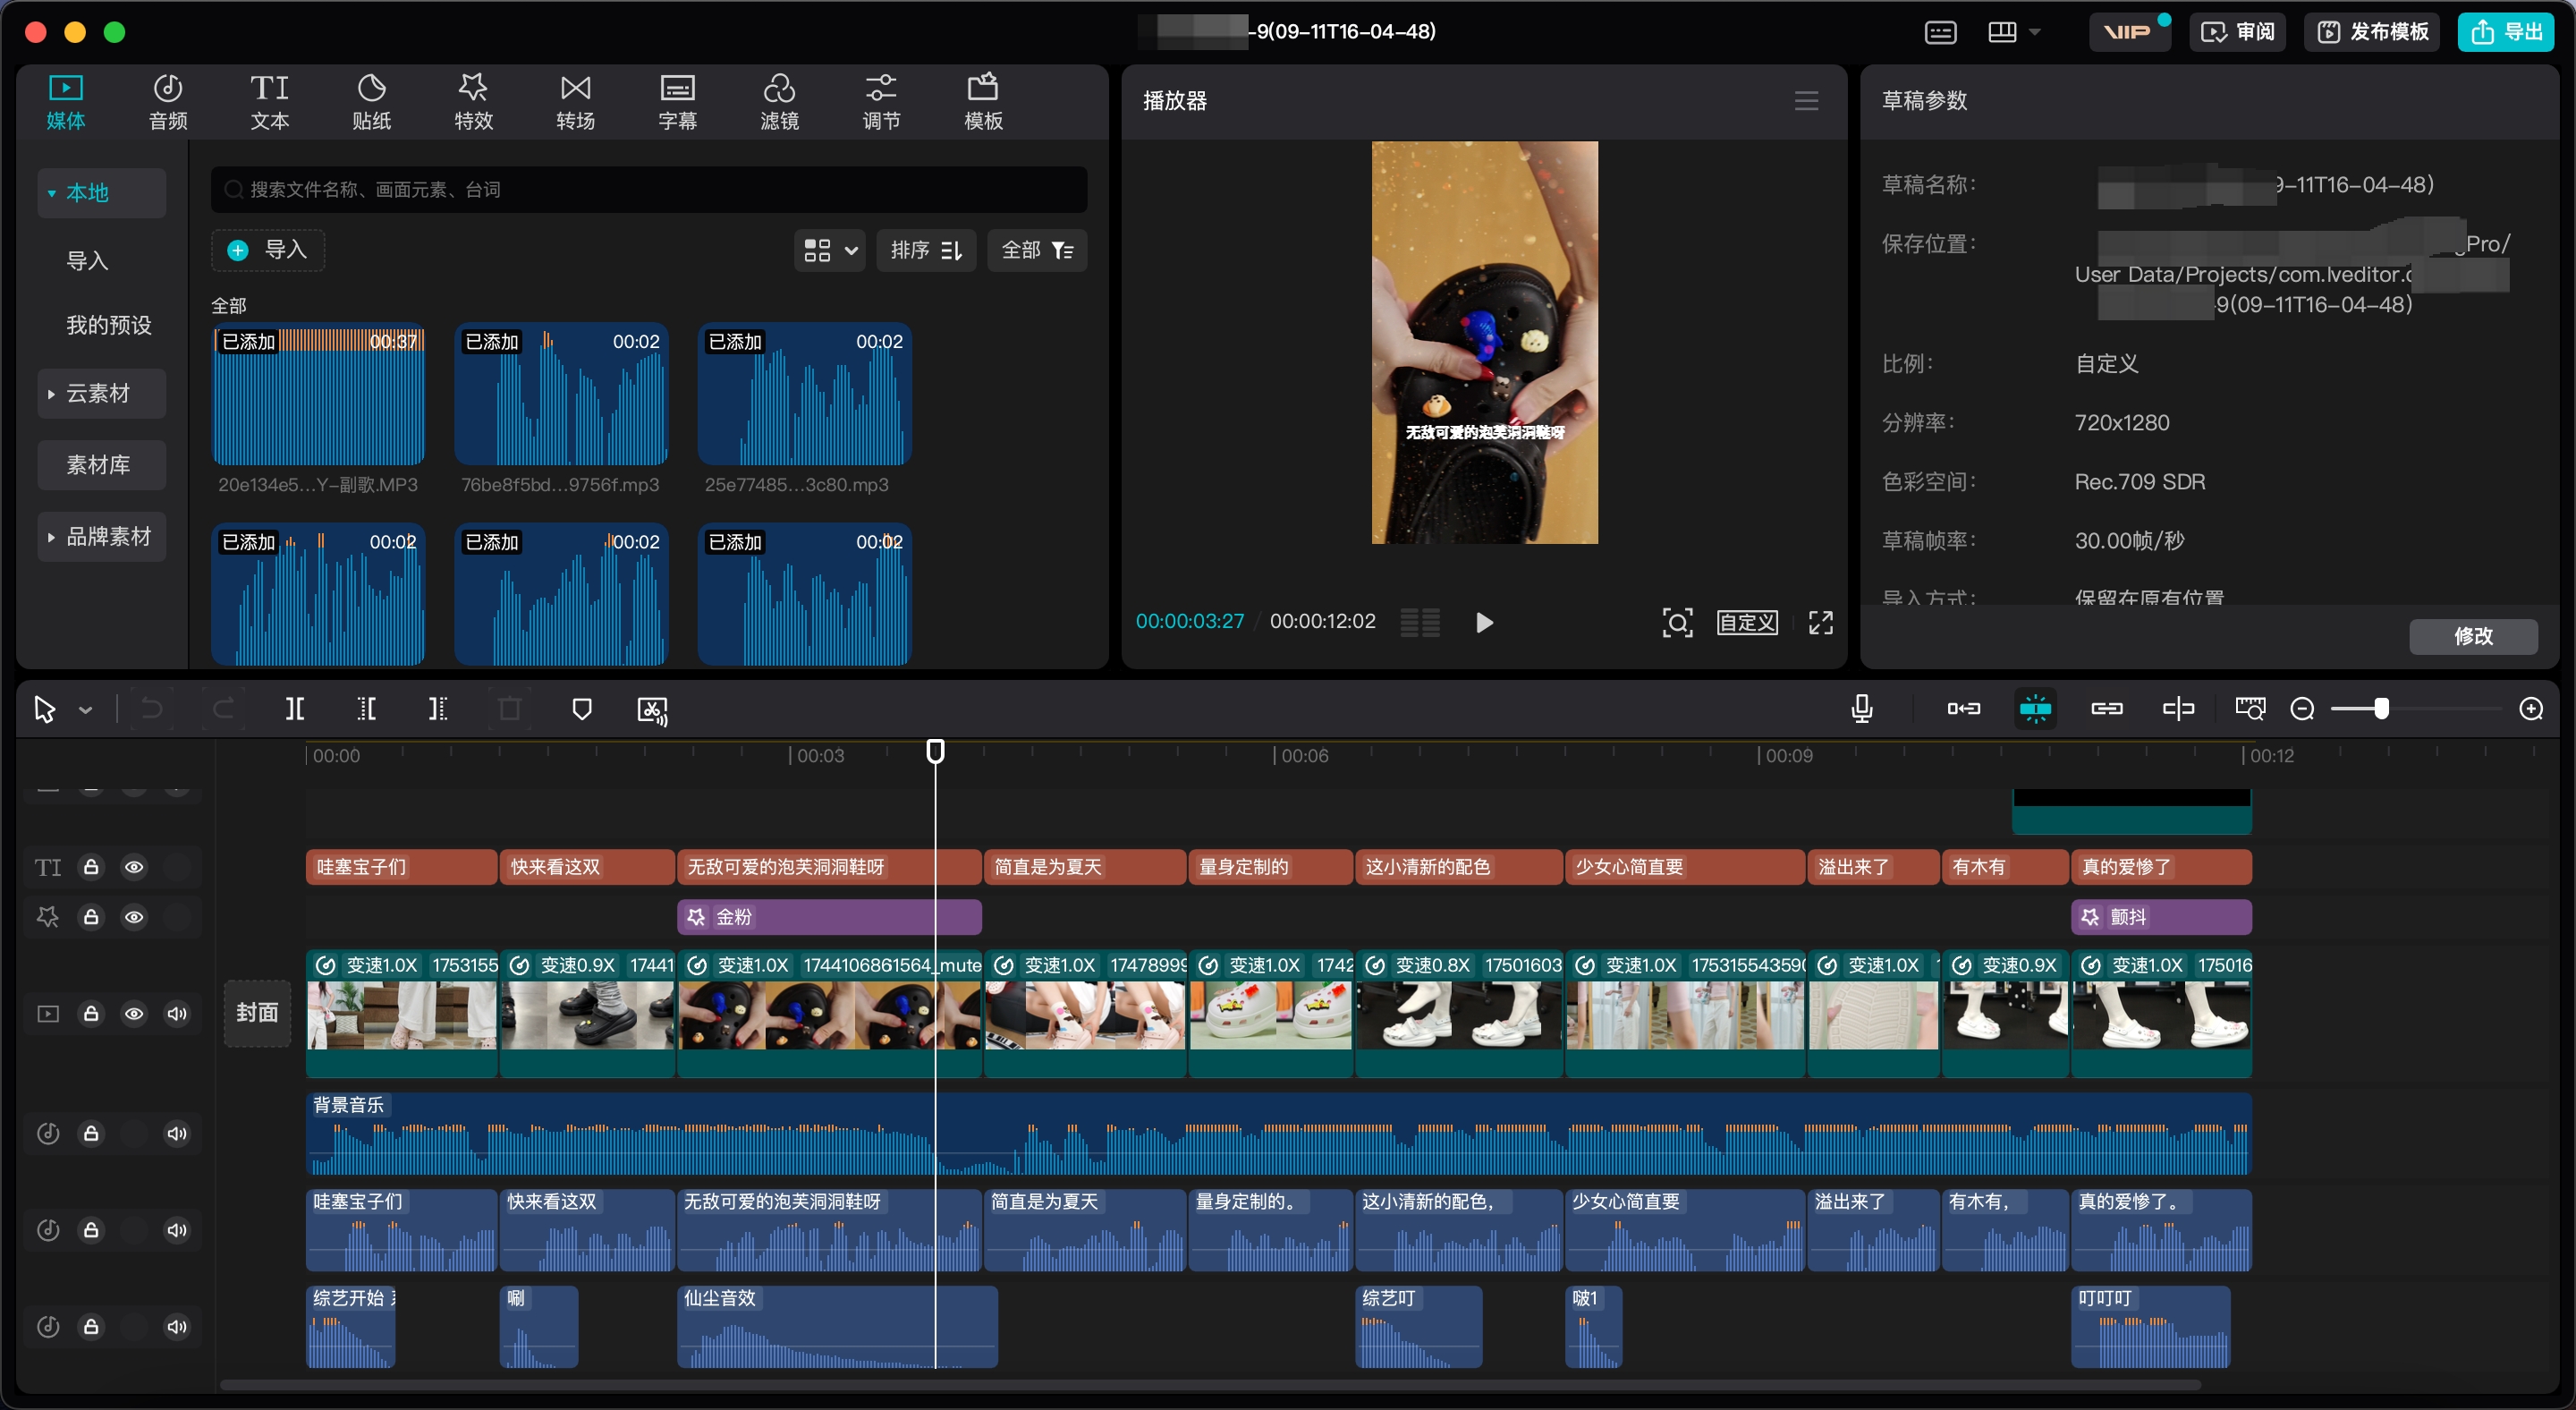Expand the 云素材 sidebar section
This screenshot has height=1410, width=2576.
tap(98, 394)
